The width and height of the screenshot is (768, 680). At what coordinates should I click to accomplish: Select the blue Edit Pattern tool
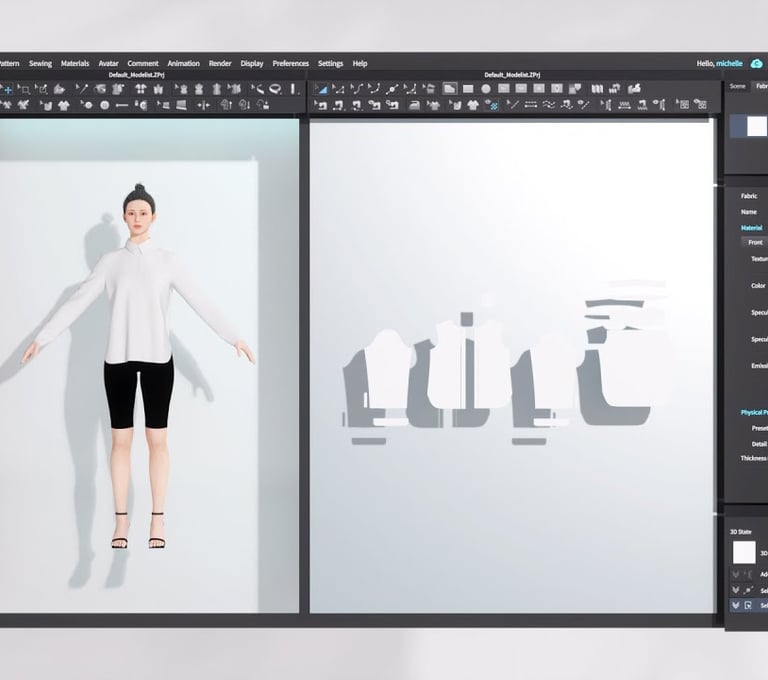point(321,89)
